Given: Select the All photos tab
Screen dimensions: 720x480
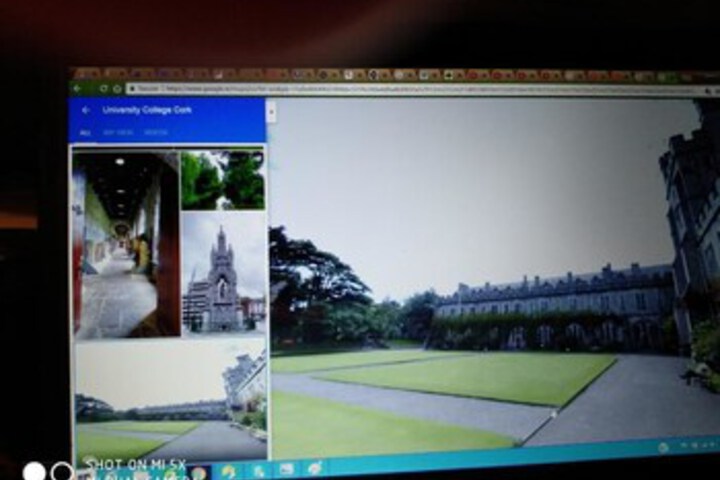Looking at the screenshot, I should pyautogui.click(x=85, y=133).
